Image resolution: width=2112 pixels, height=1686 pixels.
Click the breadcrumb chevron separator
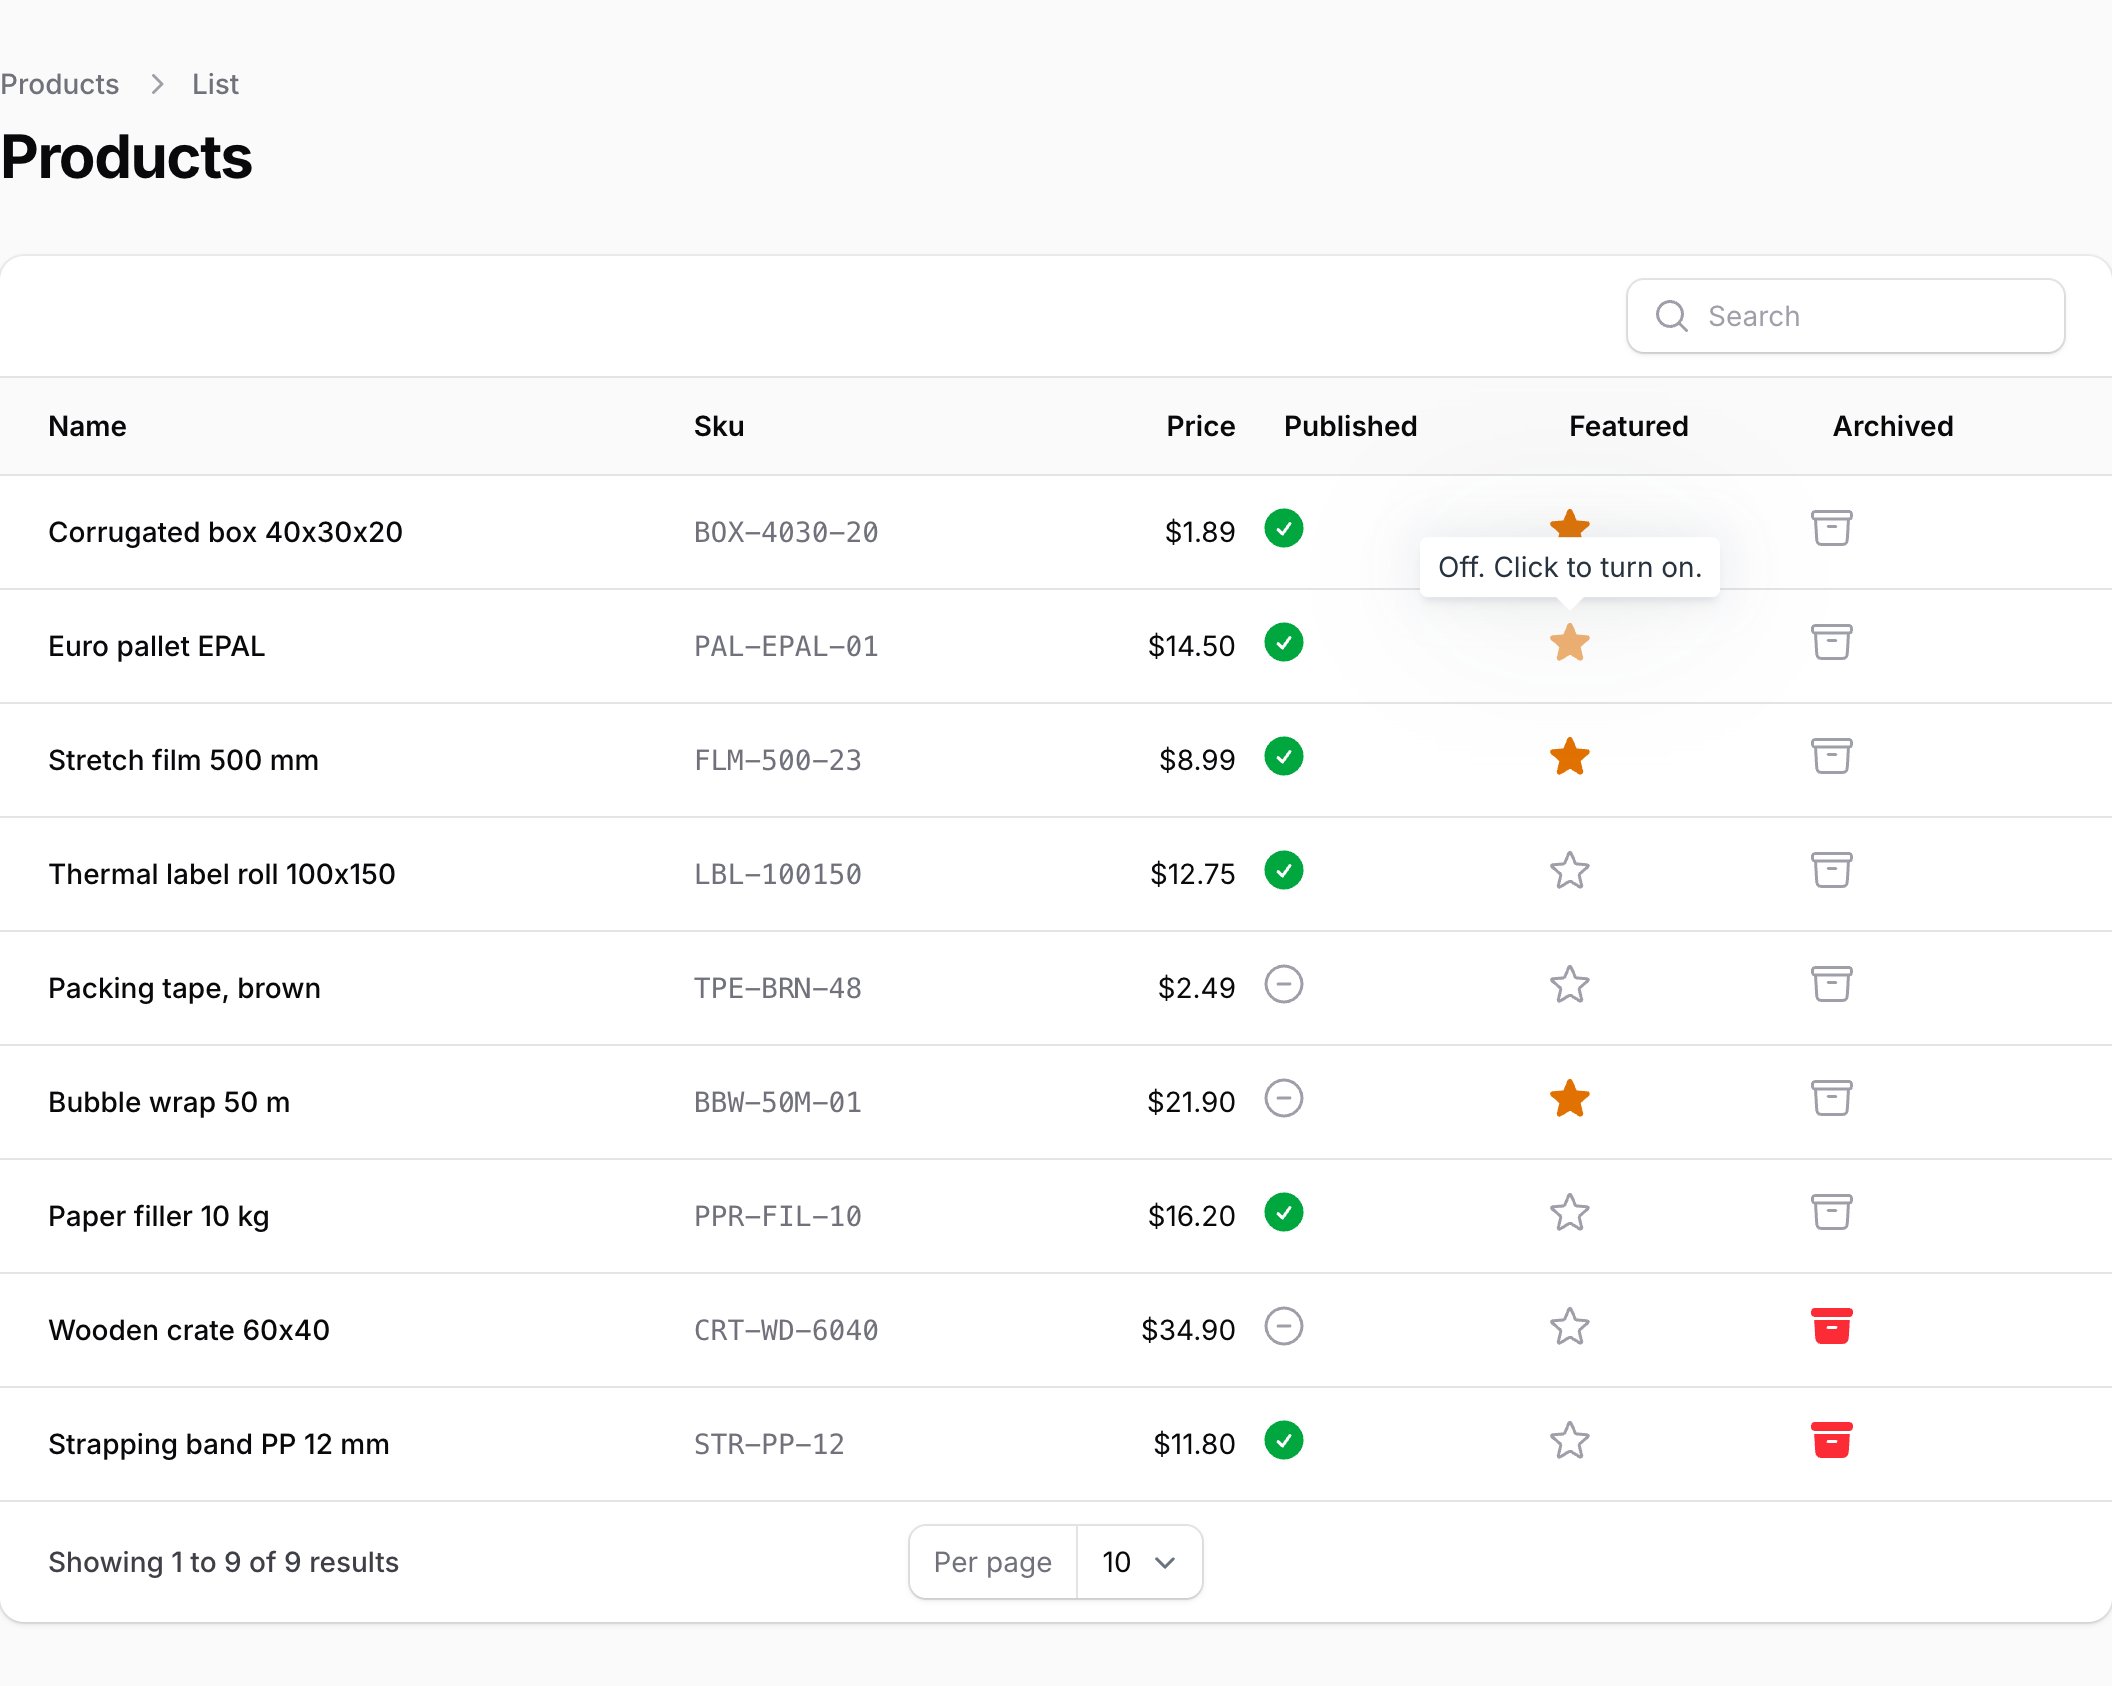tap(156, 84)
